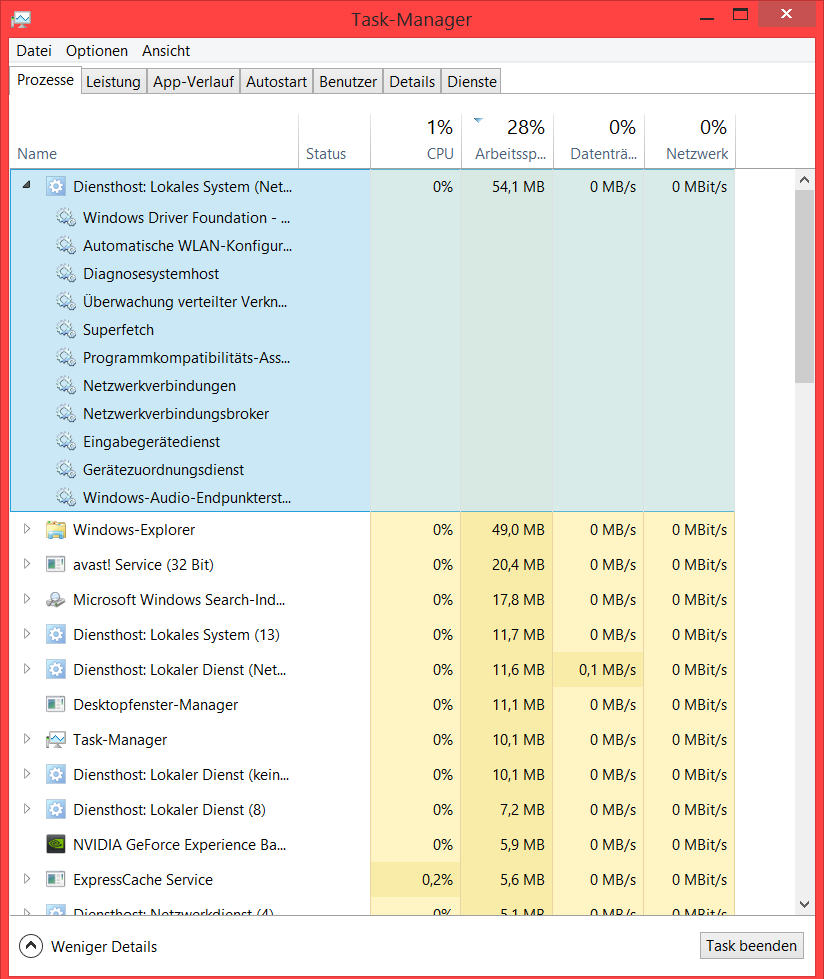Click gear icon of Diensthost: Lokaler Dienst (Net...
The height and width of the screenshot is (979, 824).
[56, 669]
